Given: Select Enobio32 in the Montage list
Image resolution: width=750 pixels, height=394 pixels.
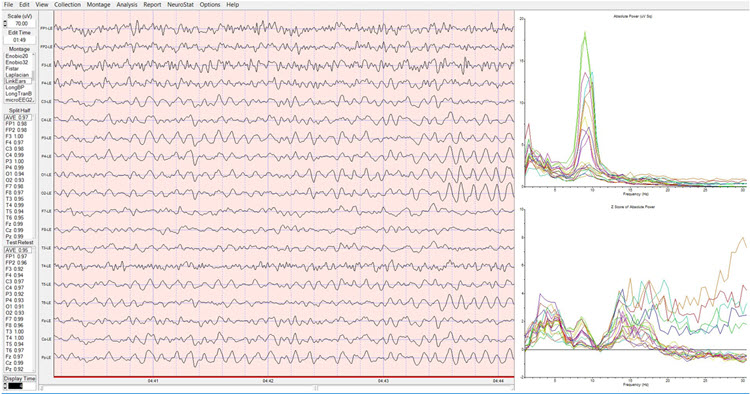Looking at the screenshot, I should [x=17, y=63].
